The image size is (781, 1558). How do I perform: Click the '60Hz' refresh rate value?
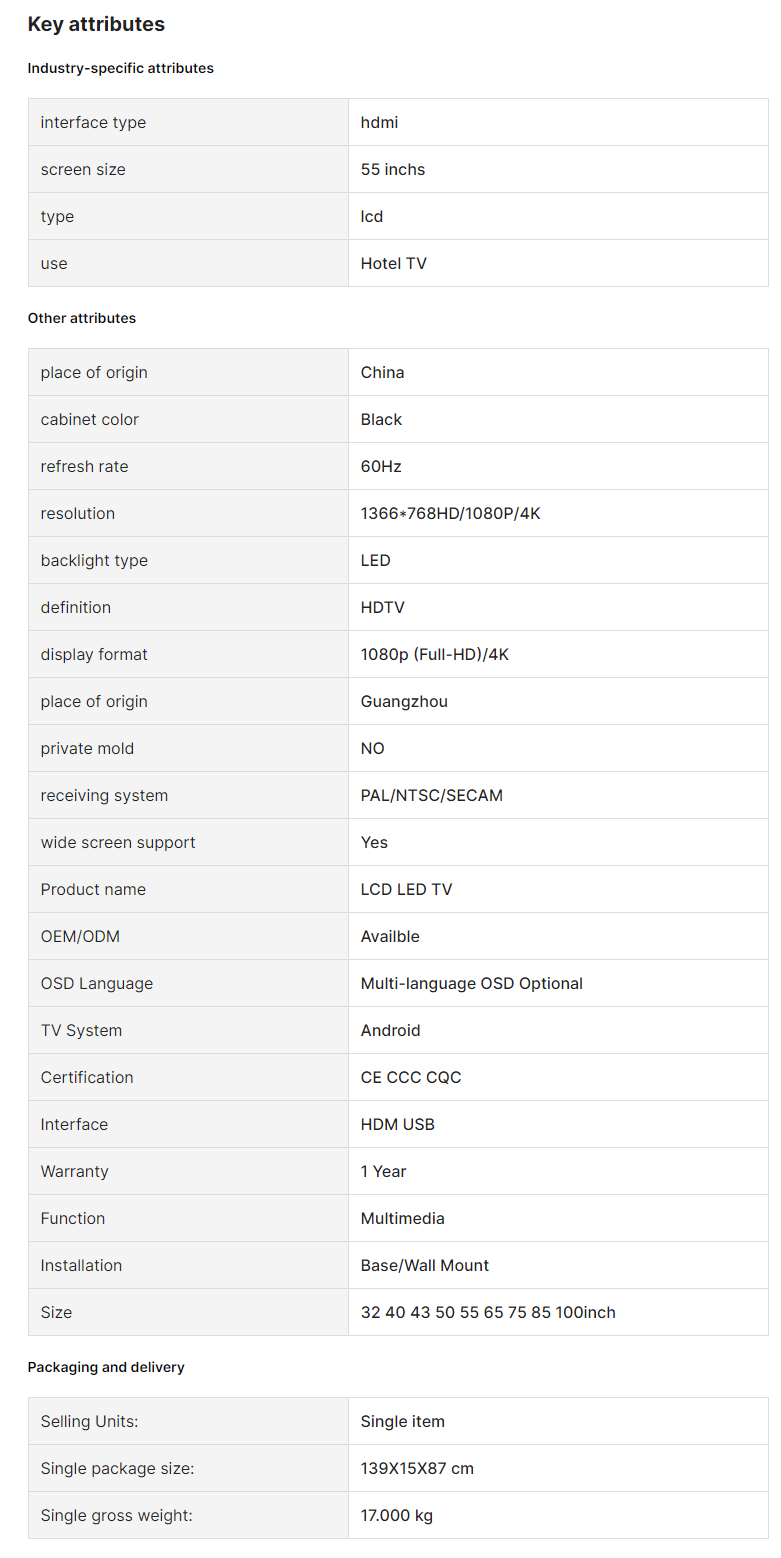point(381,466)
